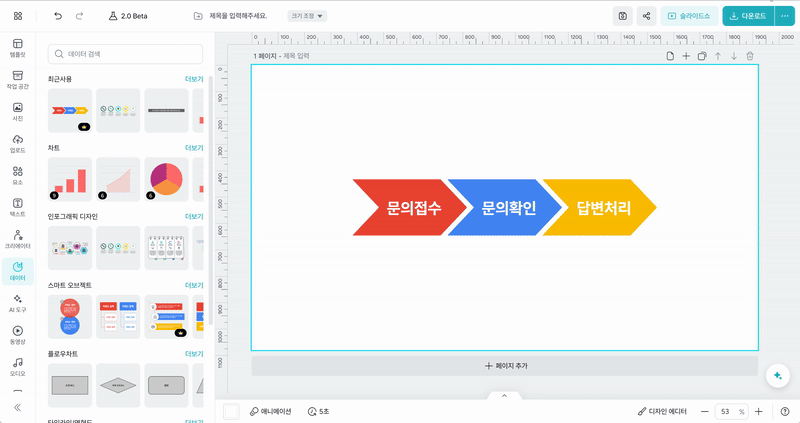
Task: Click the 데이터 검색 search field
Action: click(x=125, y=54)
